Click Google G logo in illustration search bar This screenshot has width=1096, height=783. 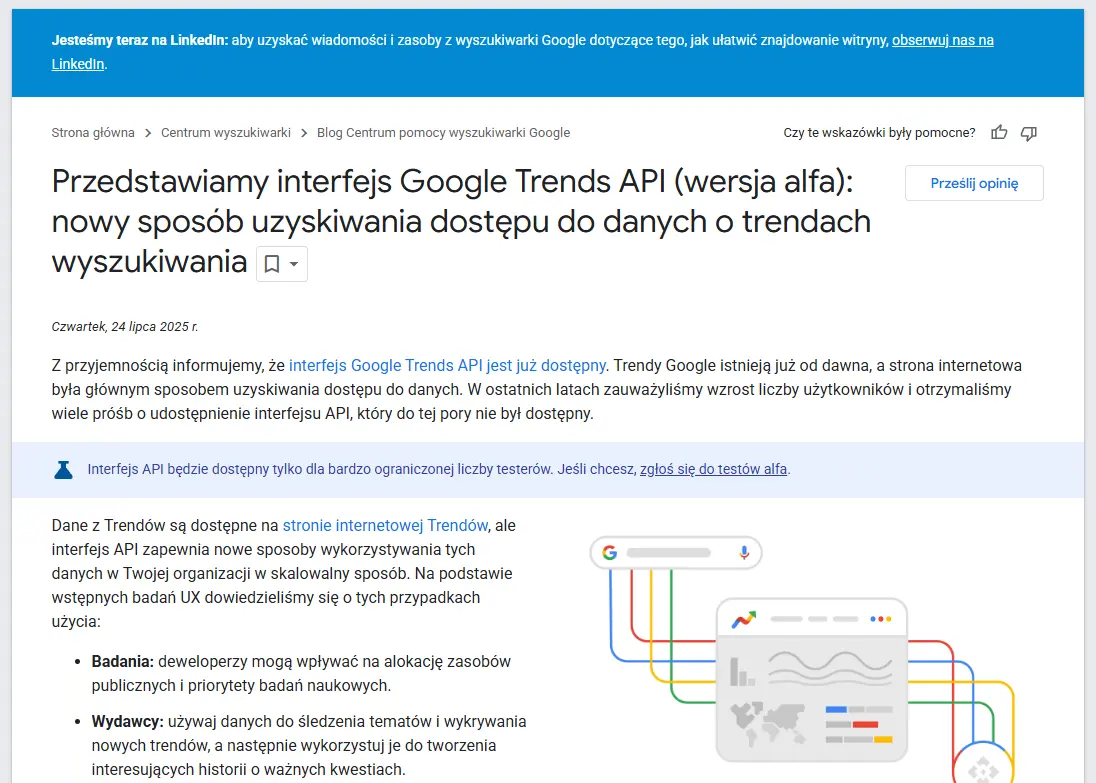tap(610, 553)
